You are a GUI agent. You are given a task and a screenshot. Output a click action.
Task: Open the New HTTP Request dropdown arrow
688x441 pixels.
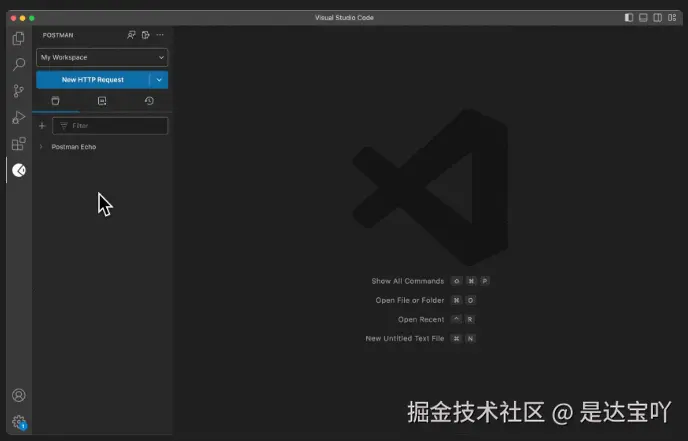coord(159,80)
